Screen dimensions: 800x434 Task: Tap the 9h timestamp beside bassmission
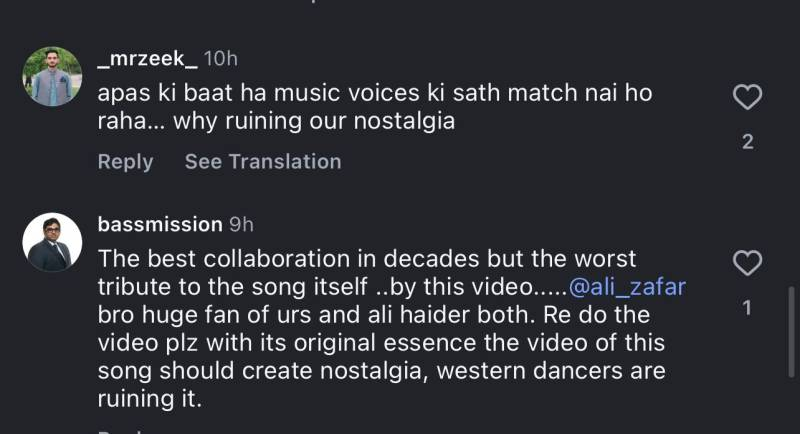pos(241,224)
